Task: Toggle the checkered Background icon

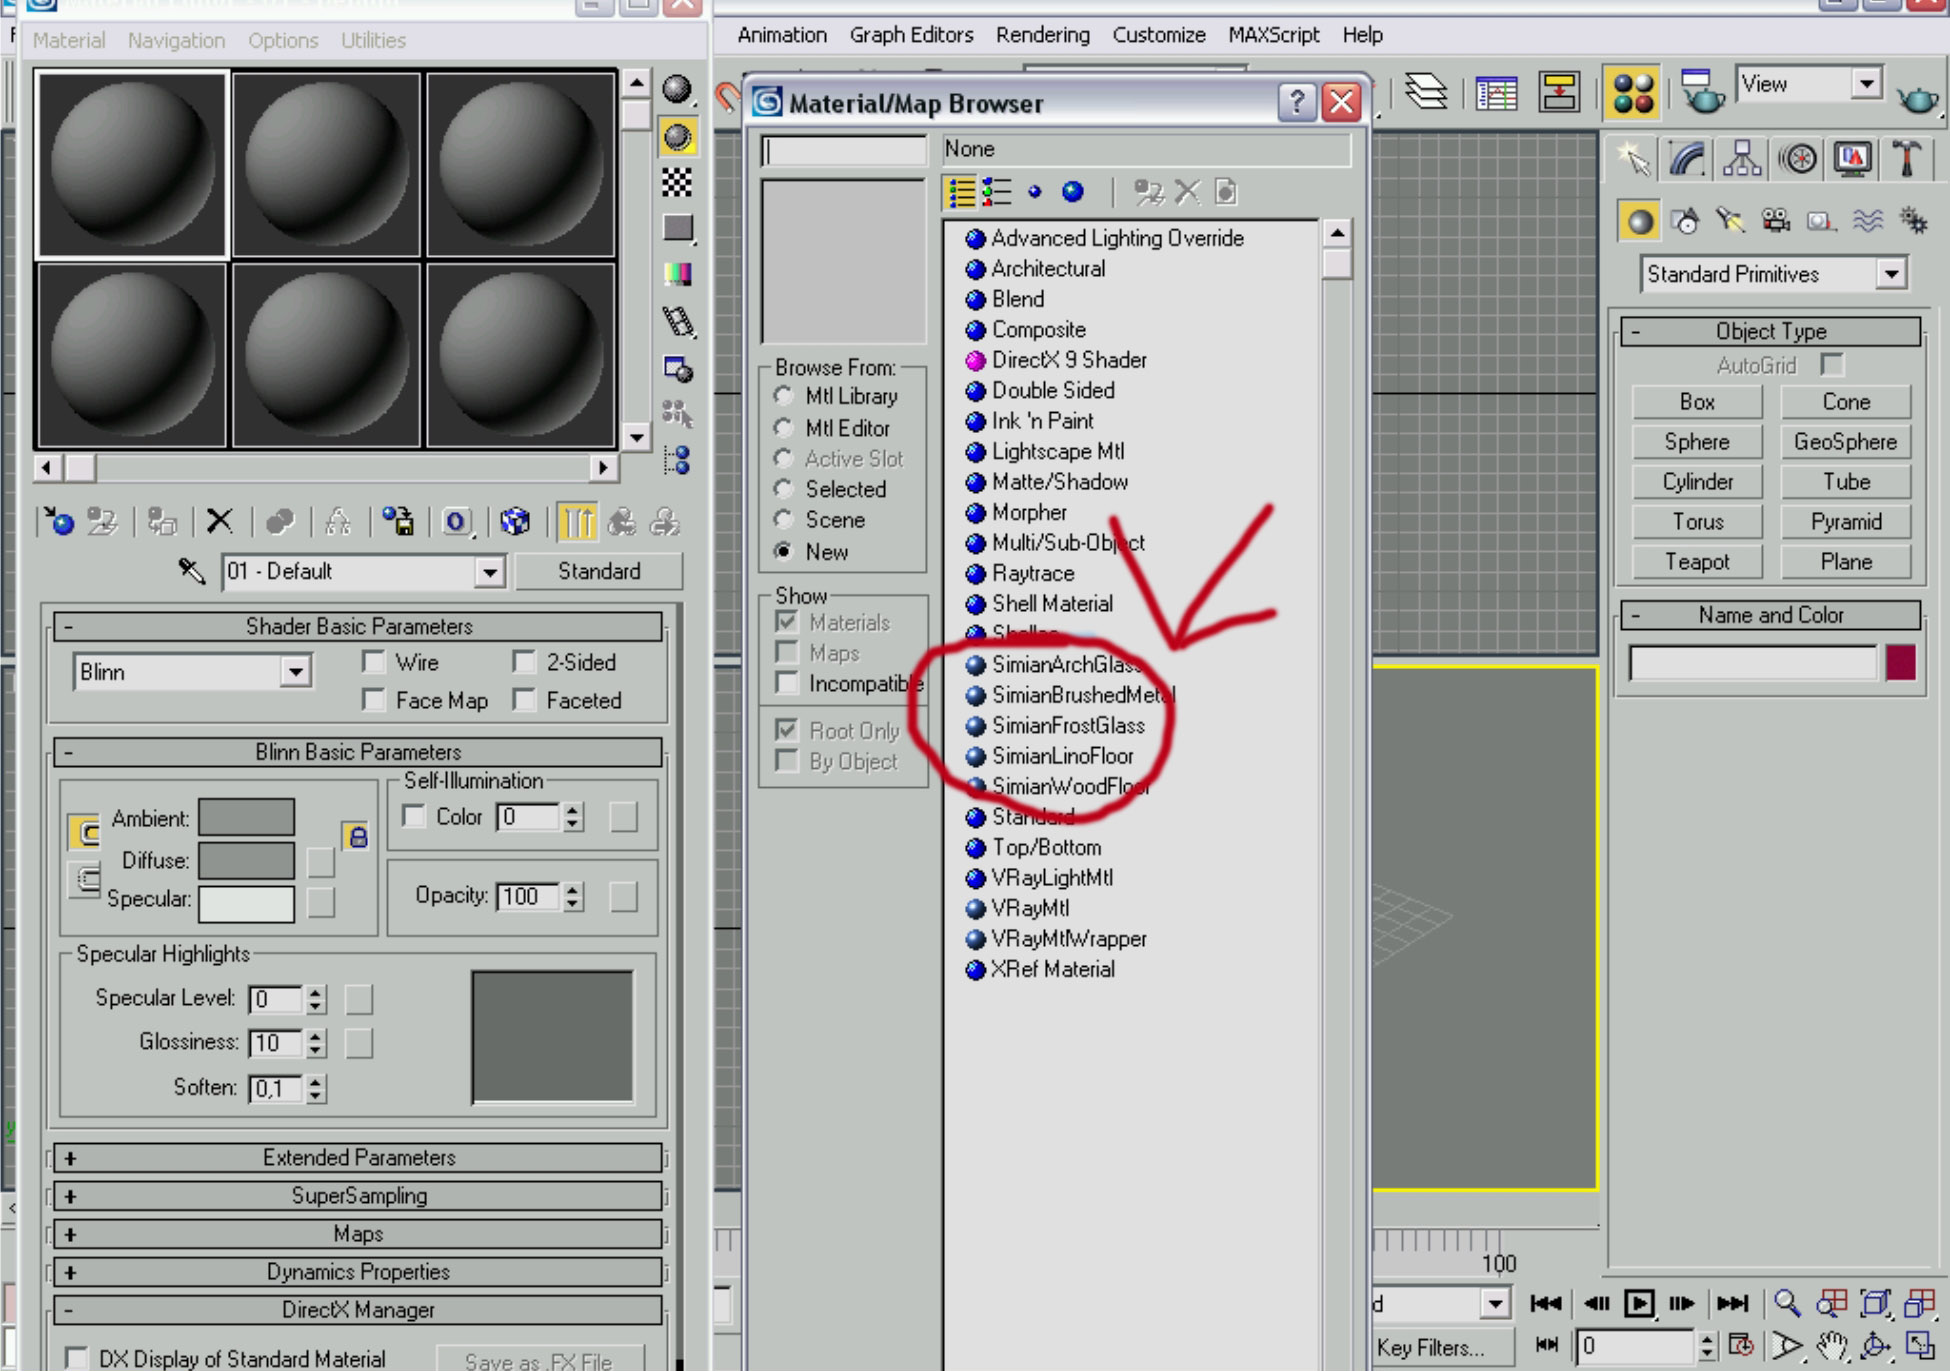Action: tap(677, 182)
